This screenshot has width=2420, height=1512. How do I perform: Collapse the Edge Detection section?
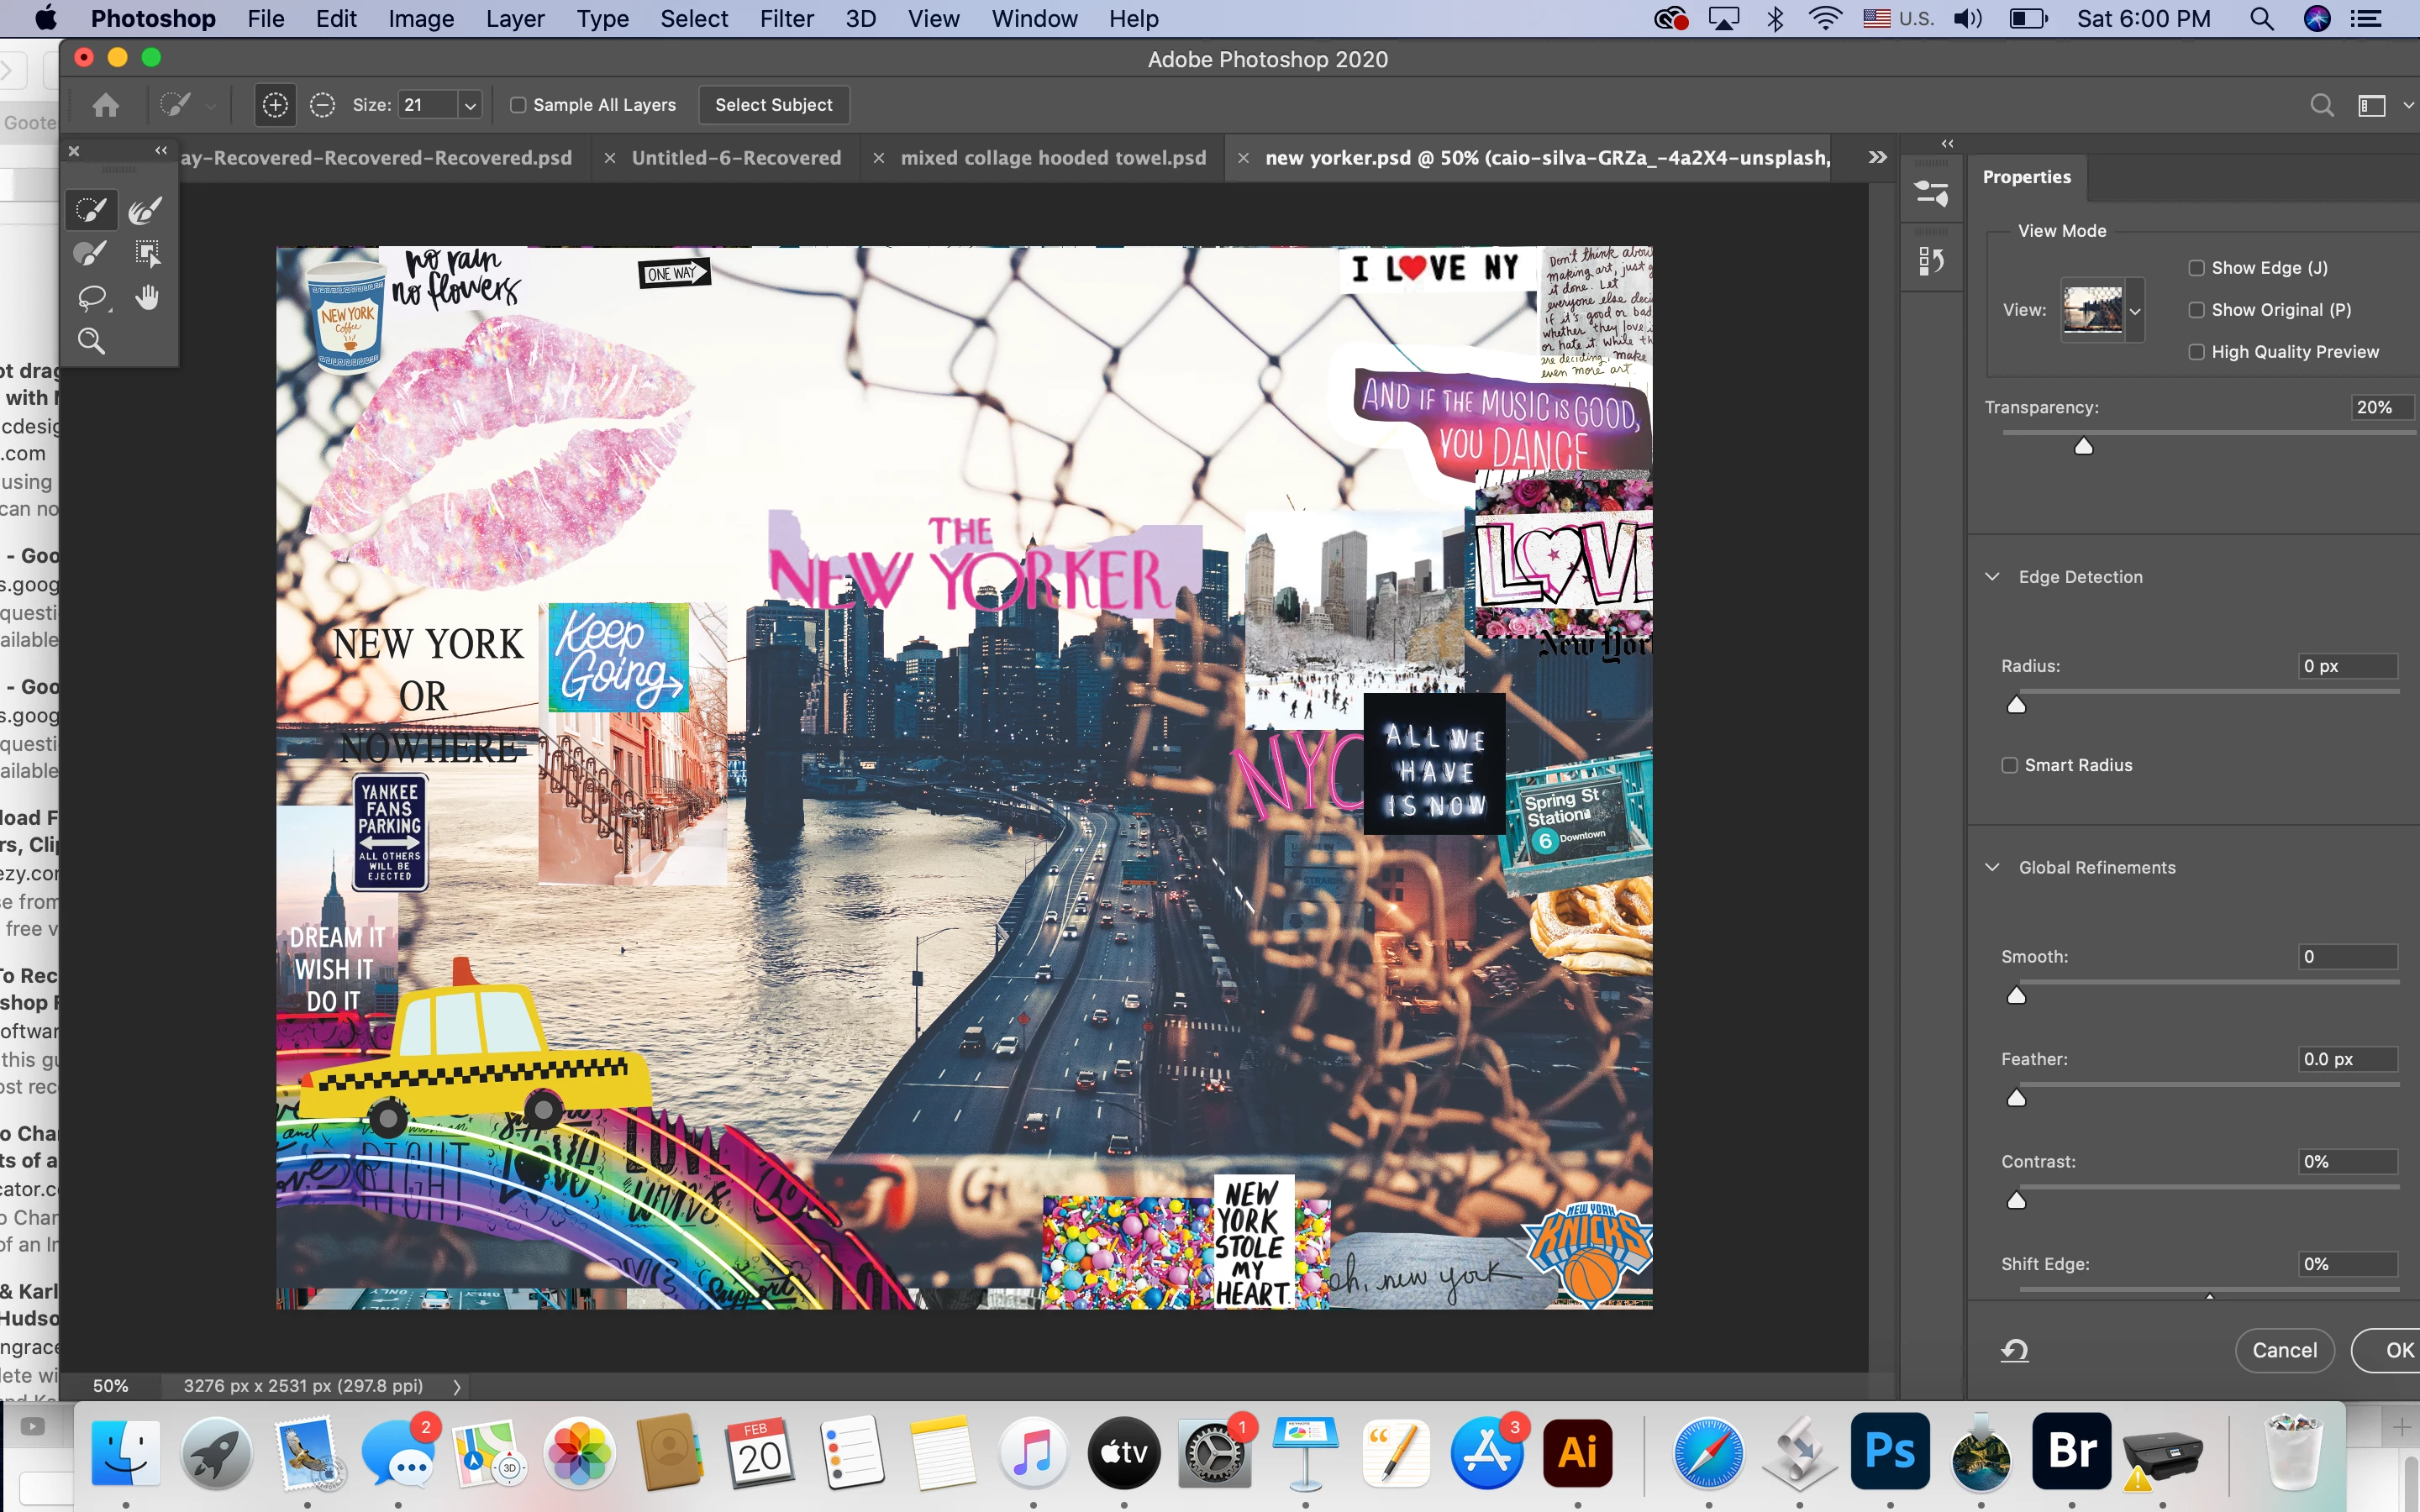point(1992,577)
